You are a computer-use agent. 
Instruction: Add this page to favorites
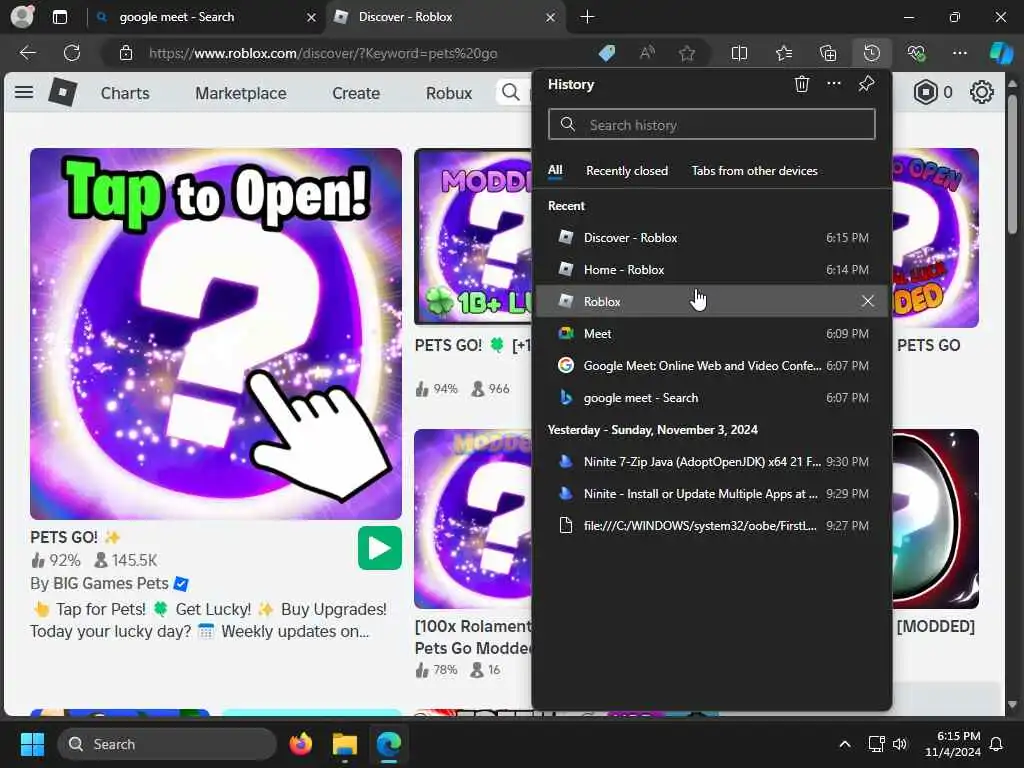point(686,53)
